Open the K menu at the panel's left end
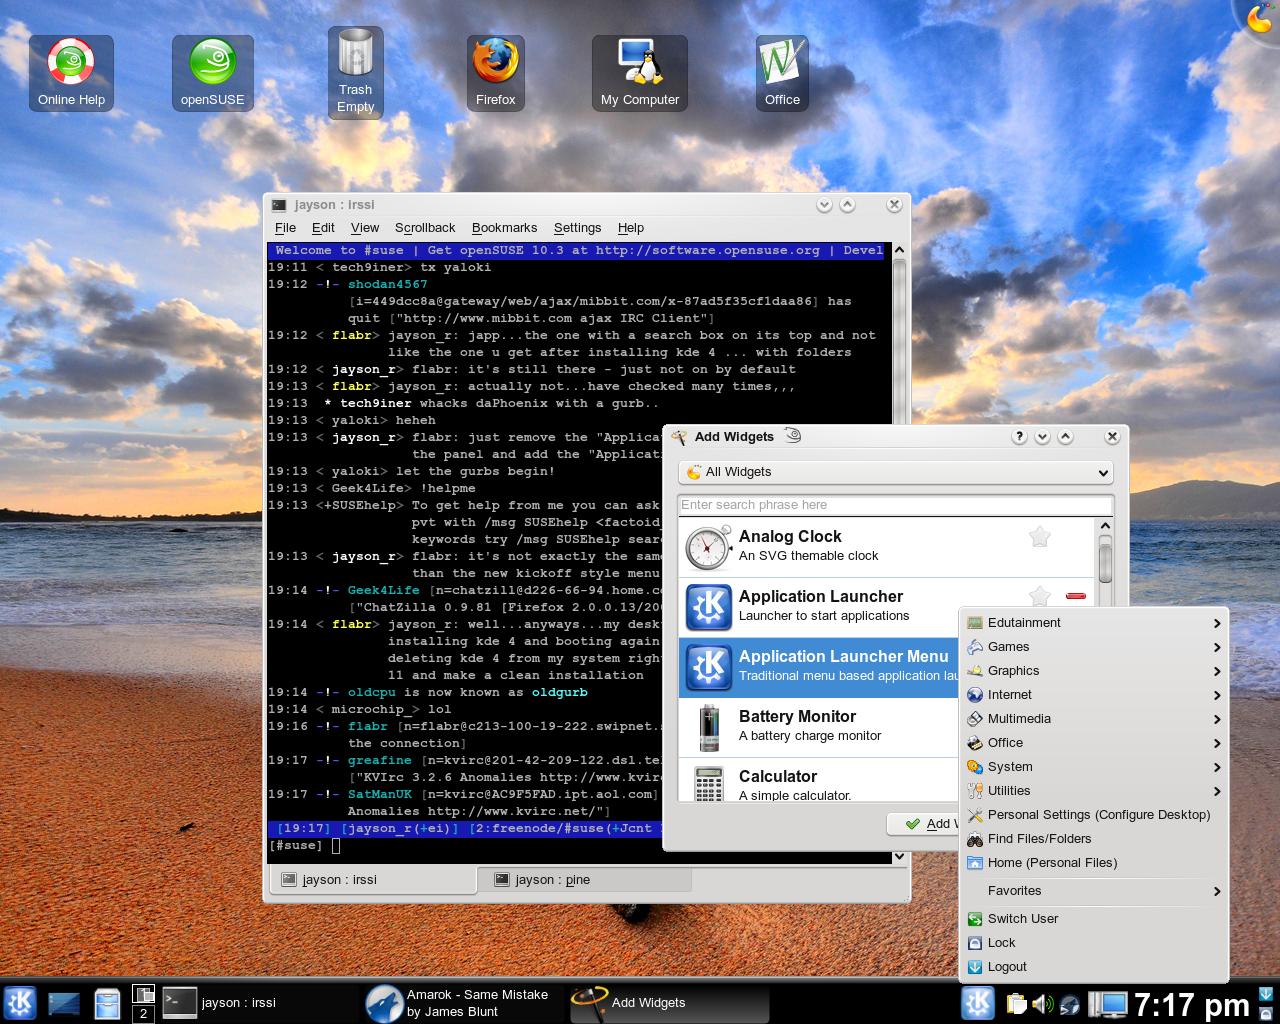 [x=19, y=1002]
